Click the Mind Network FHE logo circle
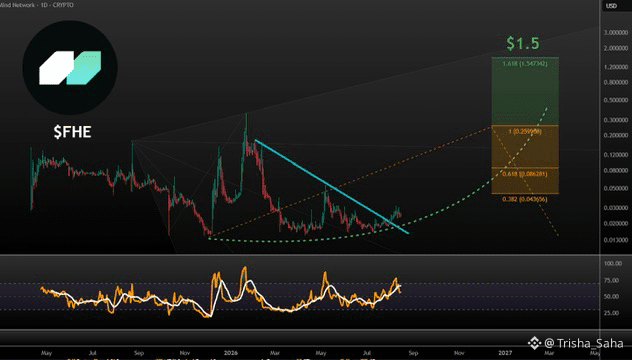 pyautogui.click(x=70, y=68)
